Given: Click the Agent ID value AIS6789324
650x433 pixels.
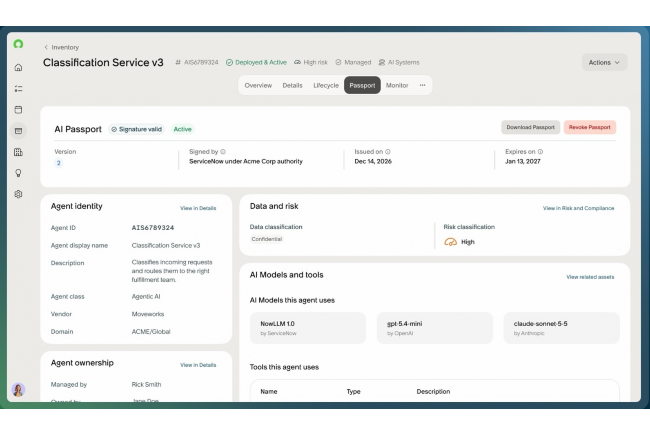Looking at the screenshot, I should [153, 228].
